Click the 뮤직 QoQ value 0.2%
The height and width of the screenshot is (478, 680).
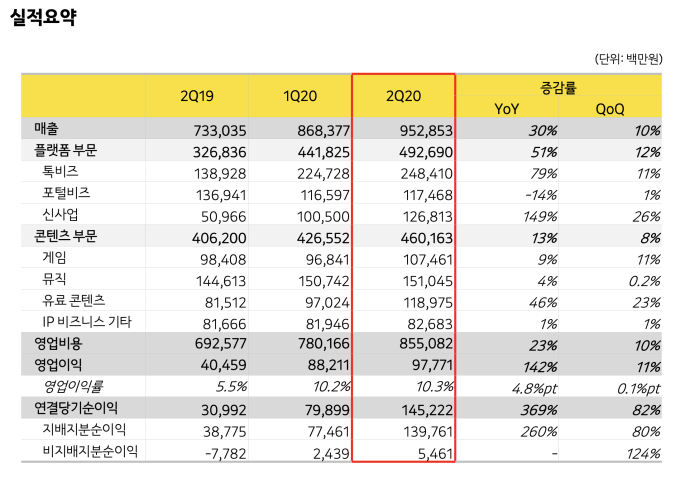point(640,280)
